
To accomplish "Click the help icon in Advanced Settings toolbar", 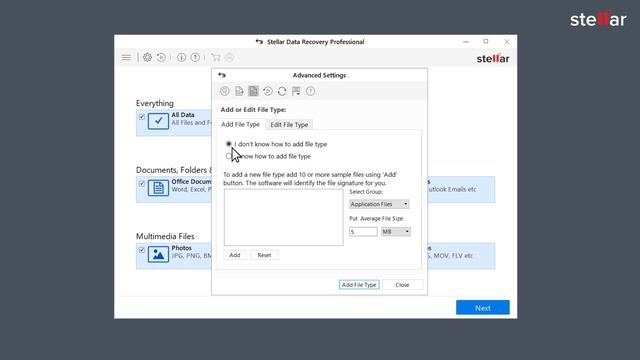I will tap(311, 91).
